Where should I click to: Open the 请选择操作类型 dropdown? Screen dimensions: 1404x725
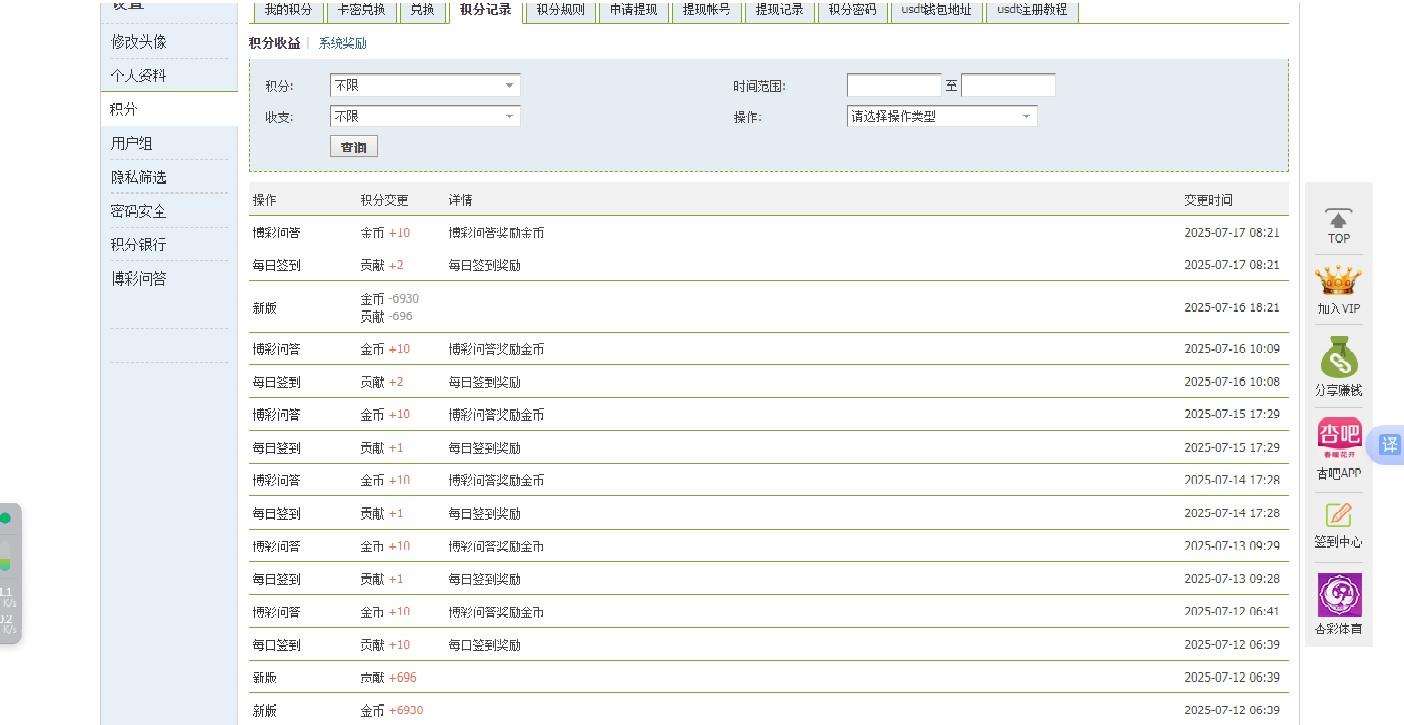(942, 116)
